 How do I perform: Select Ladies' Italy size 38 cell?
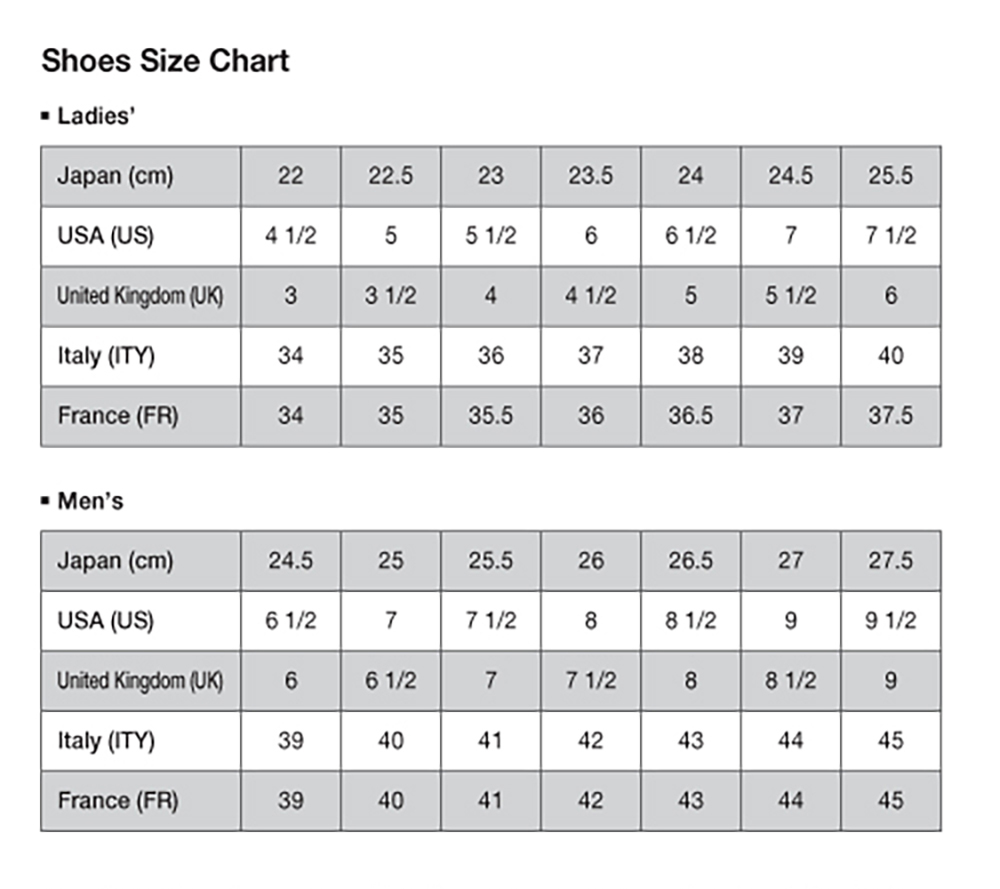pyautogui.click(x=691, y=356)
